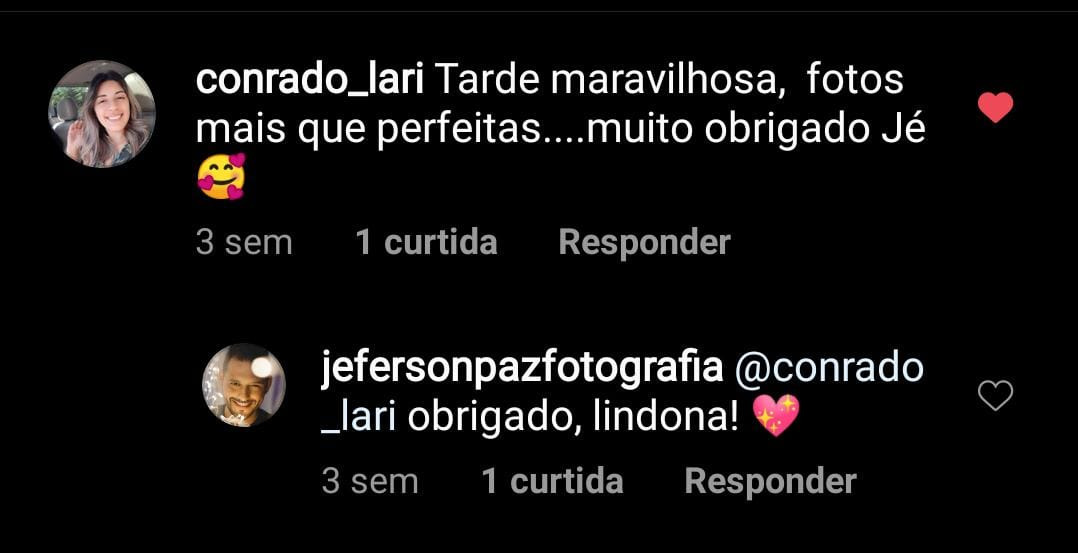Open the @conrado mention in the reply

[829, 369]
